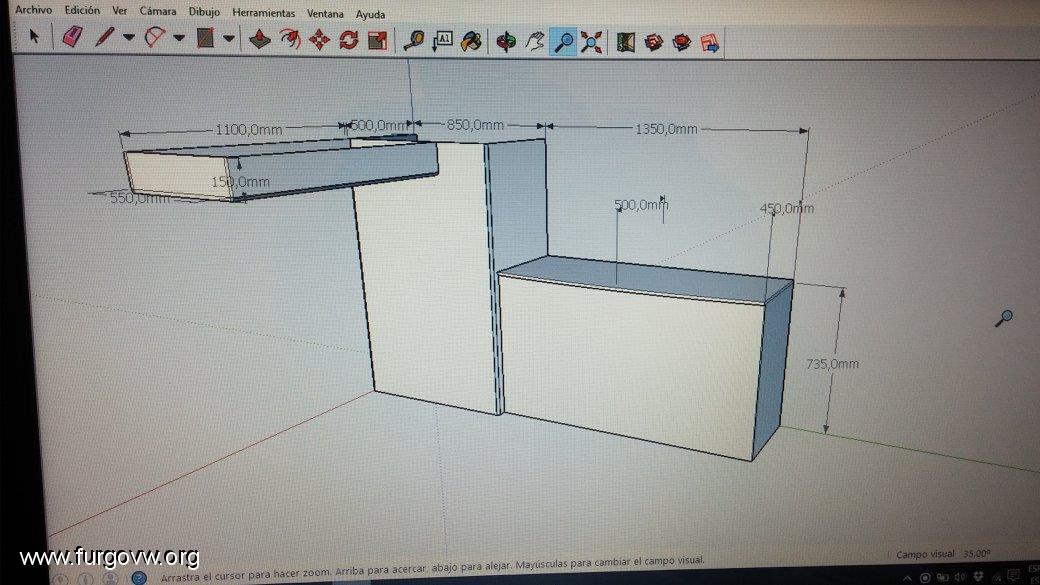
Task: Click the 1350,0mm dimension label
Action: click(667, 129)
